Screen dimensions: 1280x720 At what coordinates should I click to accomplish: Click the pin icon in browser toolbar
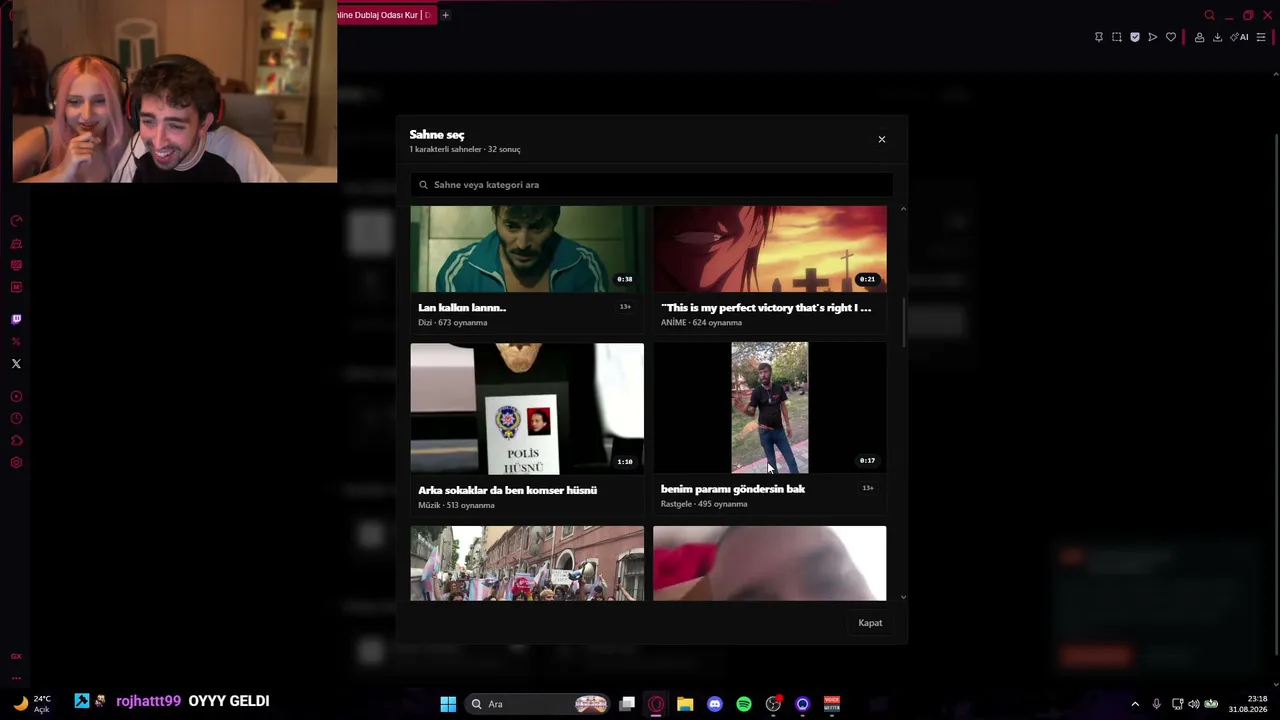pos(1098,37)
